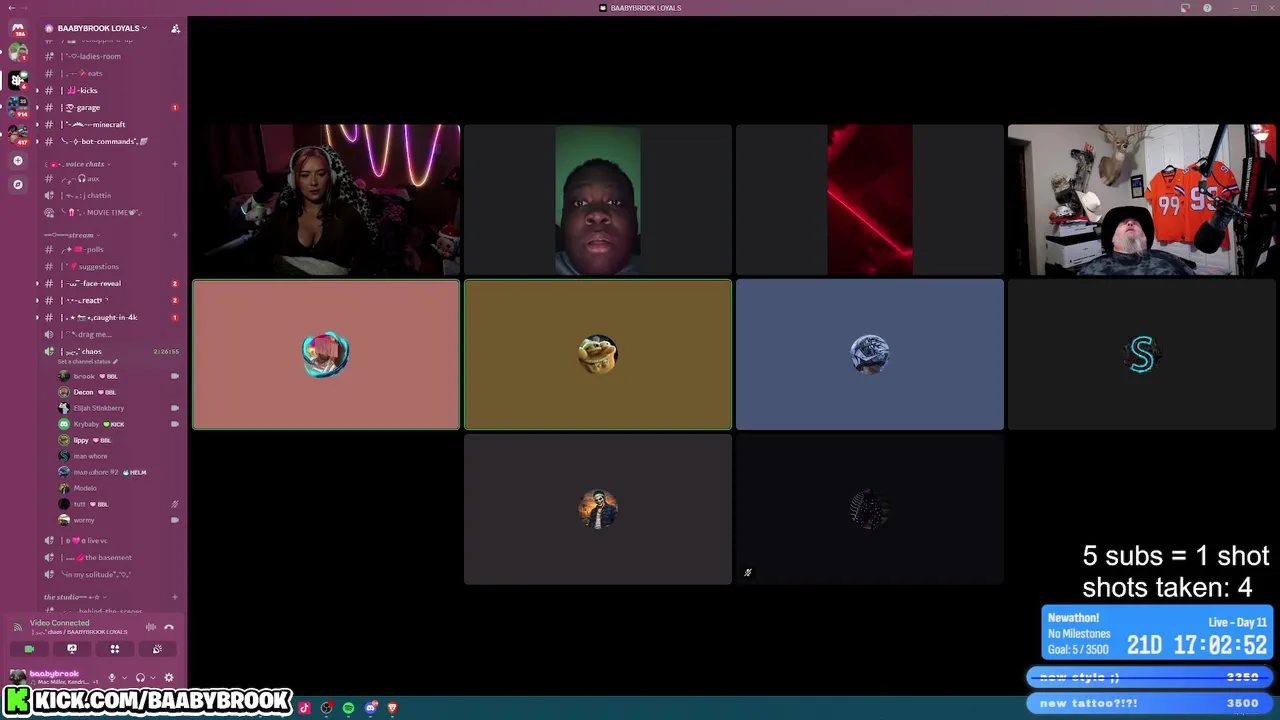Join the MOVIE TIME stage channel
The height and width of the screenshot is (720, 1280).
[110, 212]
